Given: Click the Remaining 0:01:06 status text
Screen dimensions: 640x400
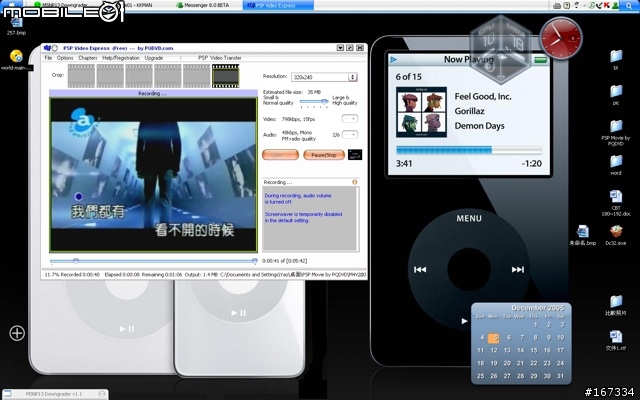Looking at the screenshot, I should (162, 275).
